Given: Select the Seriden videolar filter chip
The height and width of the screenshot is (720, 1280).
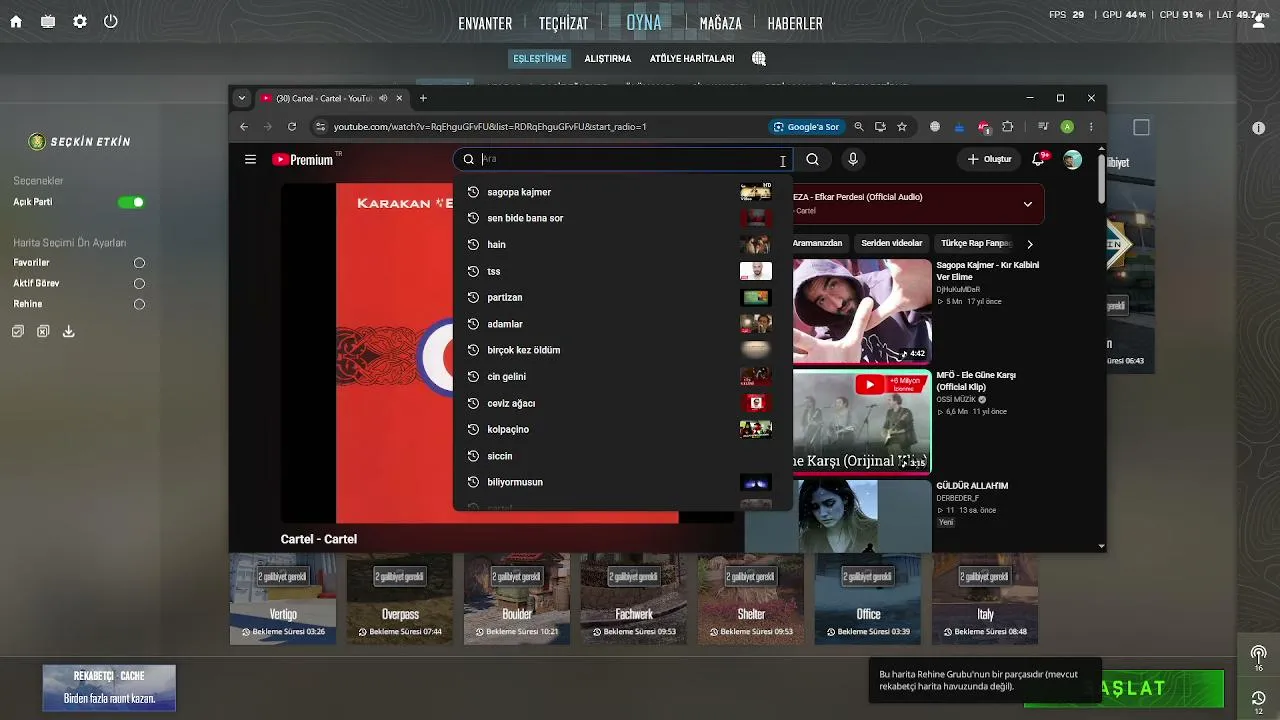Looking at the screenshot, I should coord(892,243).
